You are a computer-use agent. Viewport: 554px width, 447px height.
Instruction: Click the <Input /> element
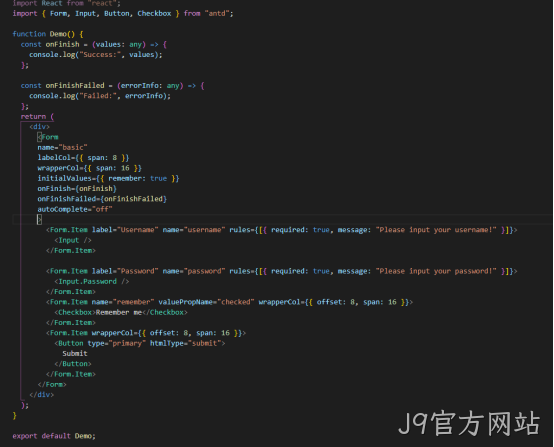click(x=73, y=240)
